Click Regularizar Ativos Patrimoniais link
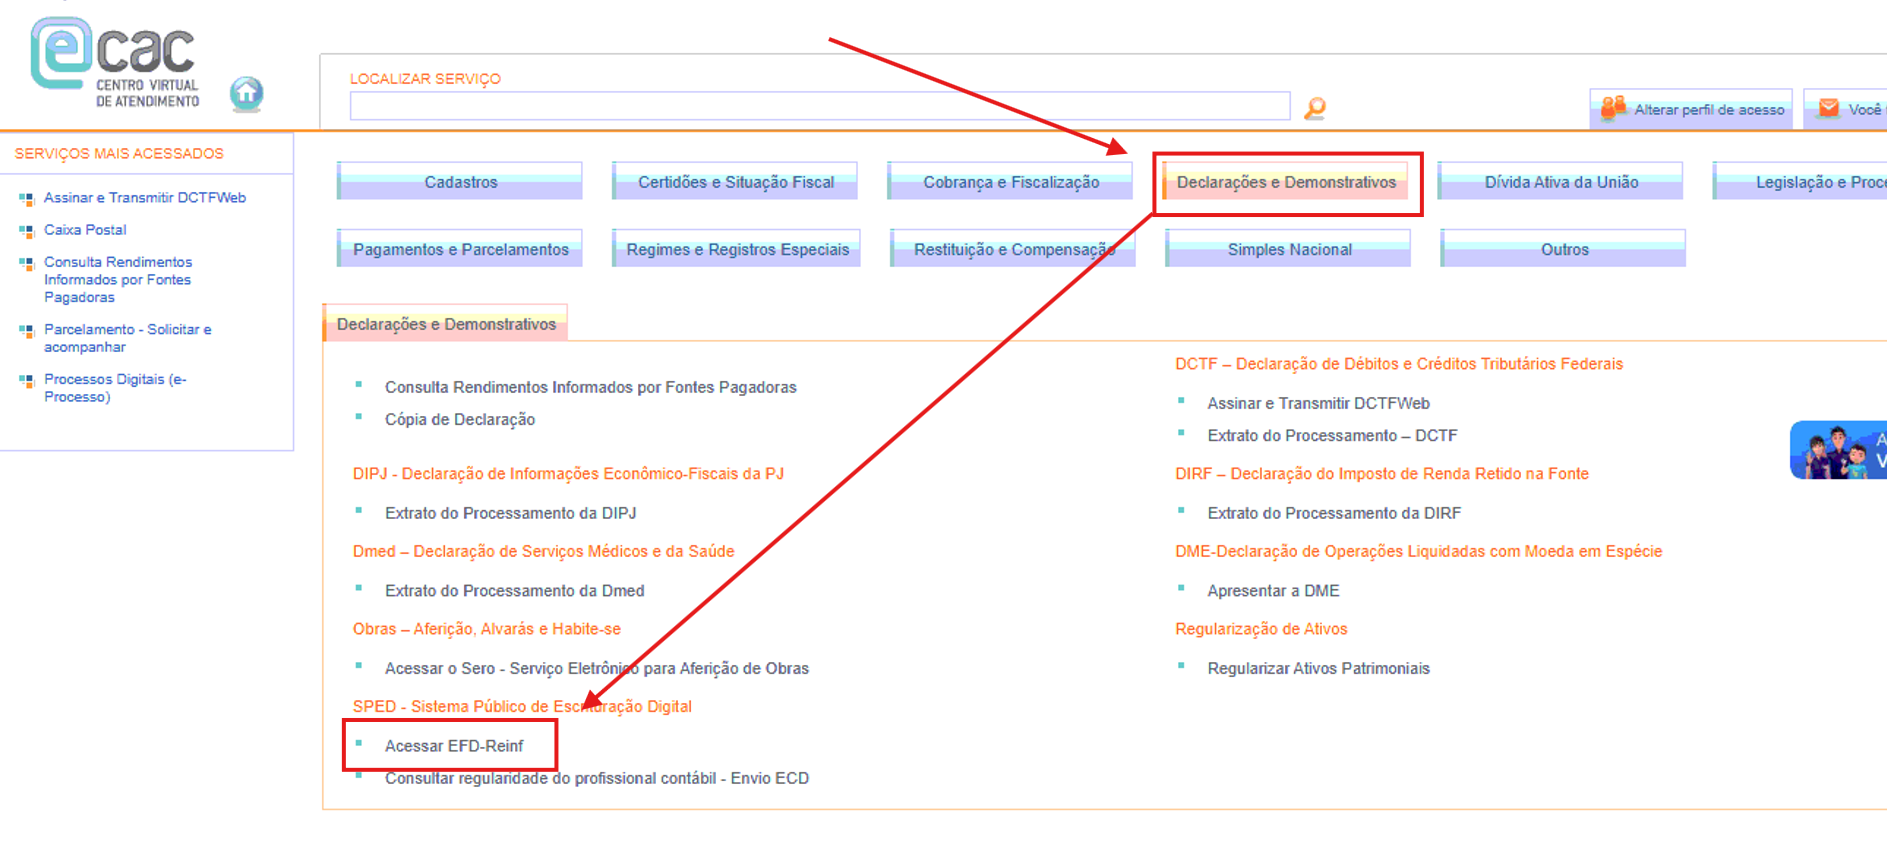 [1318, 668]
